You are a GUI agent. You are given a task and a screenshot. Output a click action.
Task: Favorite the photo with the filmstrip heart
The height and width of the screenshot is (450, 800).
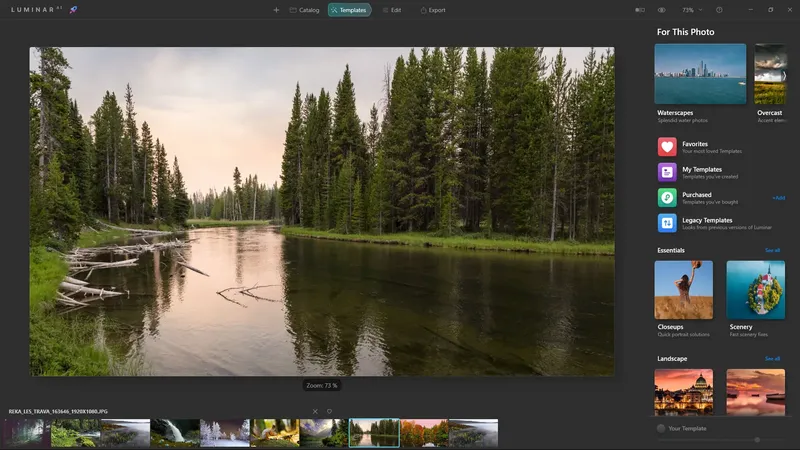[x=329, y=411]
